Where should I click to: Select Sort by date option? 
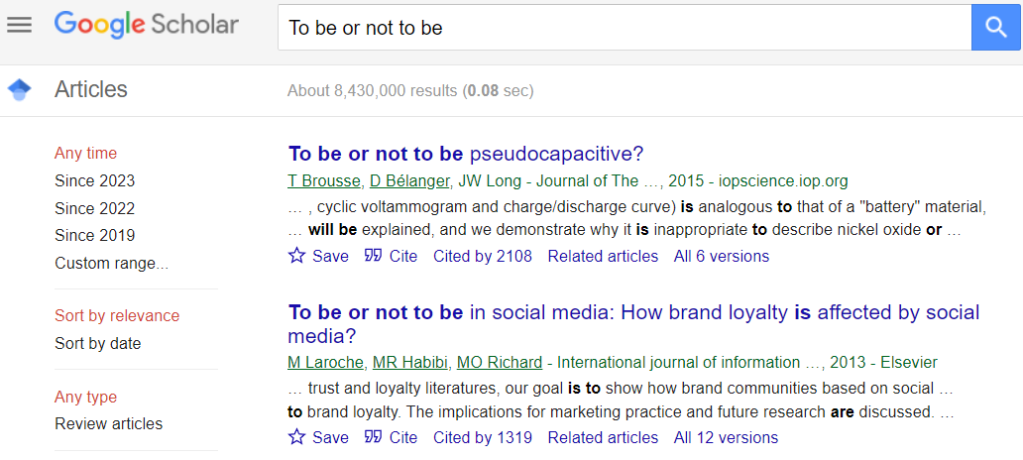coord(98,344)
